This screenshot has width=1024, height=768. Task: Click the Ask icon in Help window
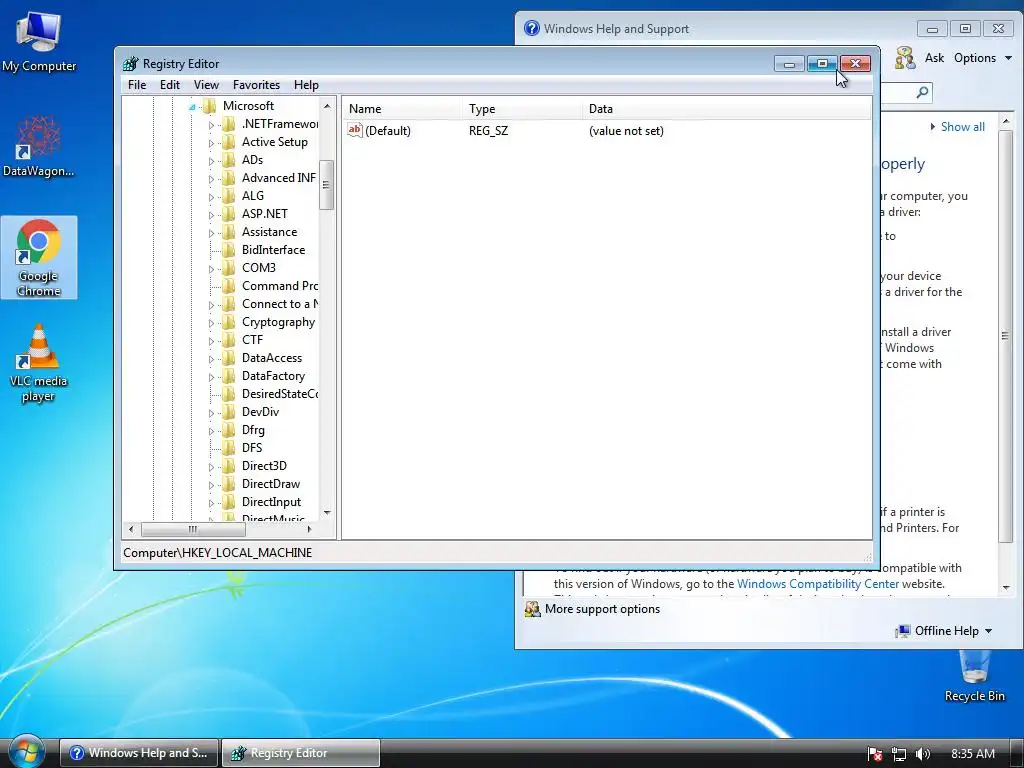coord(905,58)
